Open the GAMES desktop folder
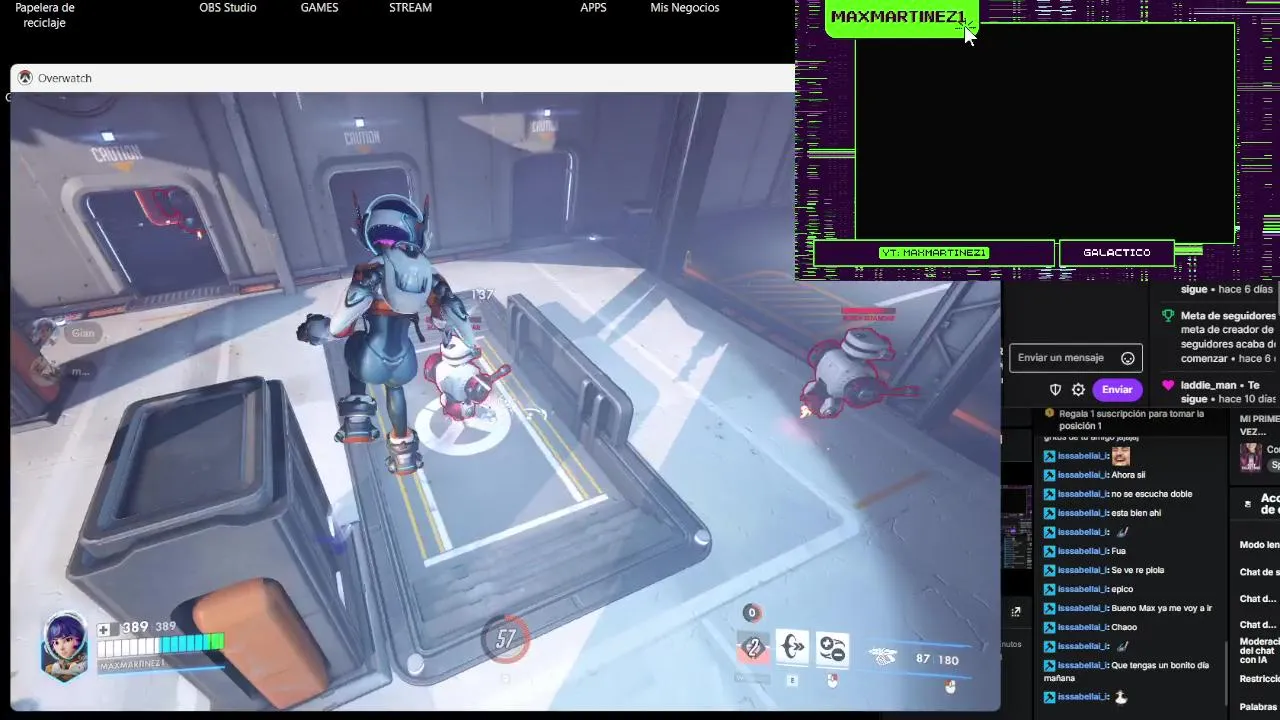This screenshot has height=720, width=1280. click(x=319, y=8)
